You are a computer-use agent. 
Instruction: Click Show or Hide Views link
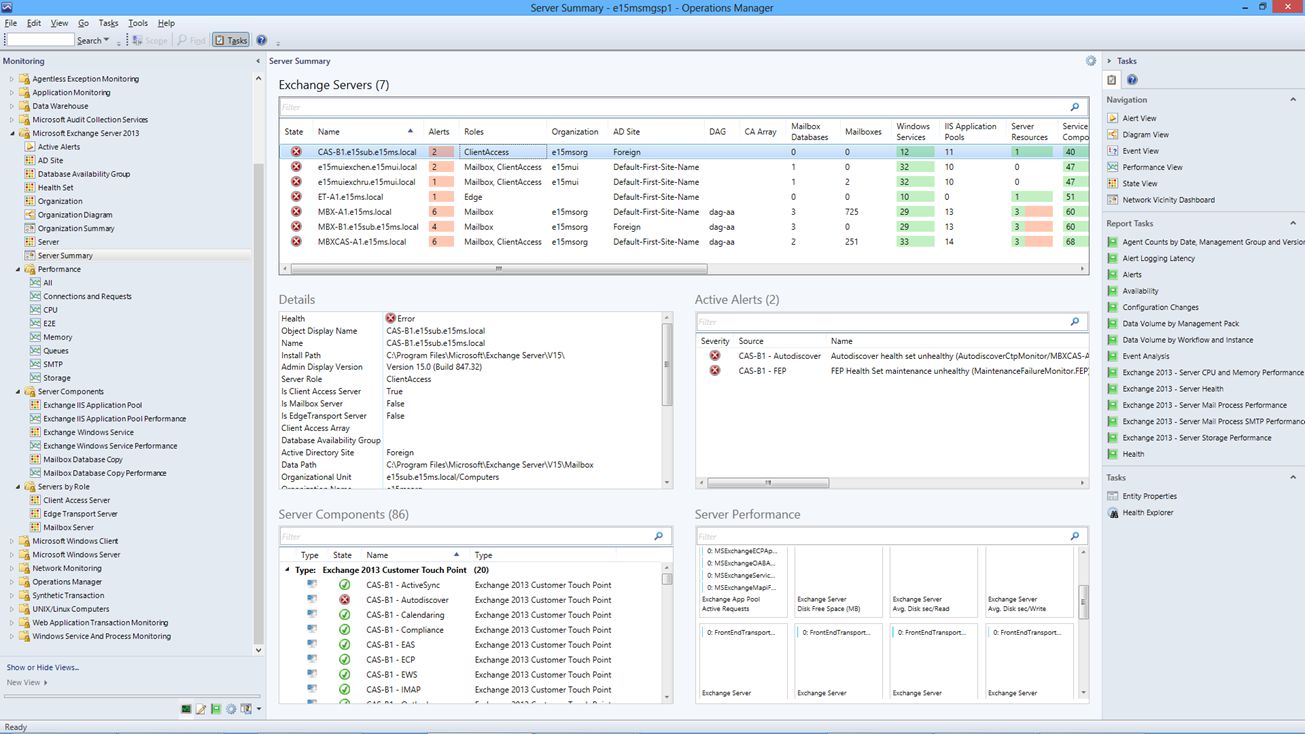(x=43, y=667)
